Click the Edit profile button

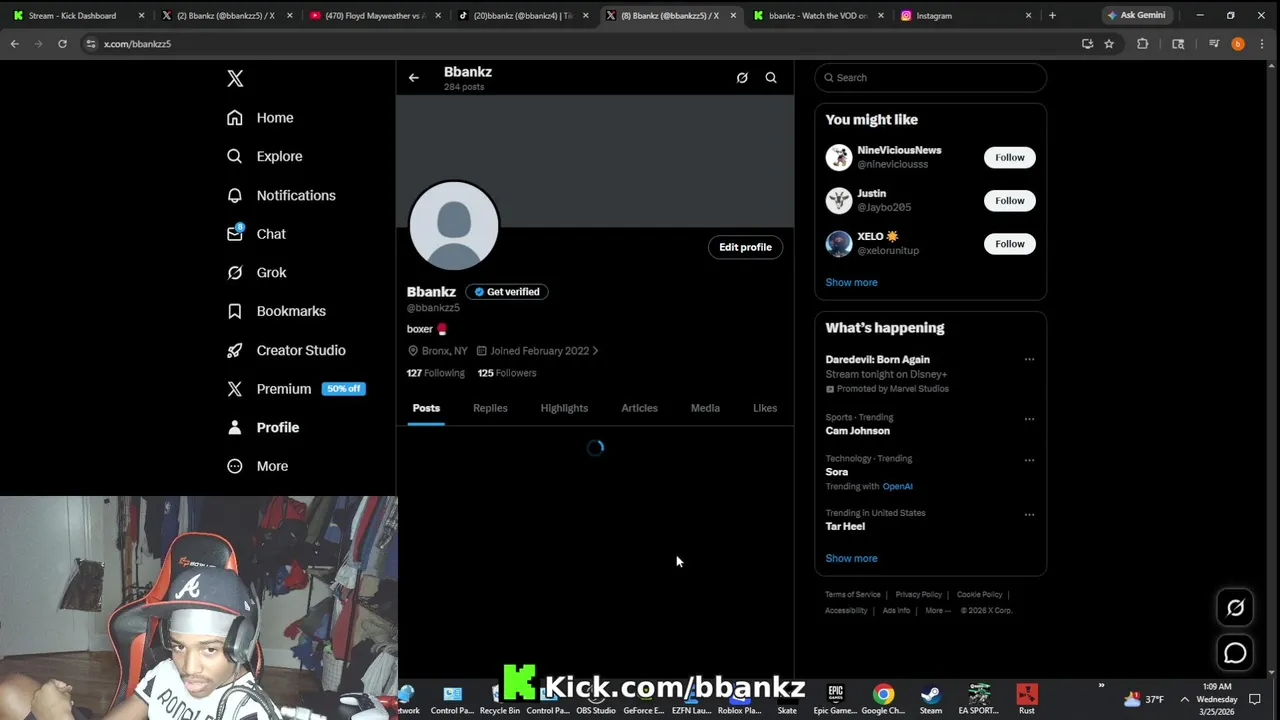(745, 247)
